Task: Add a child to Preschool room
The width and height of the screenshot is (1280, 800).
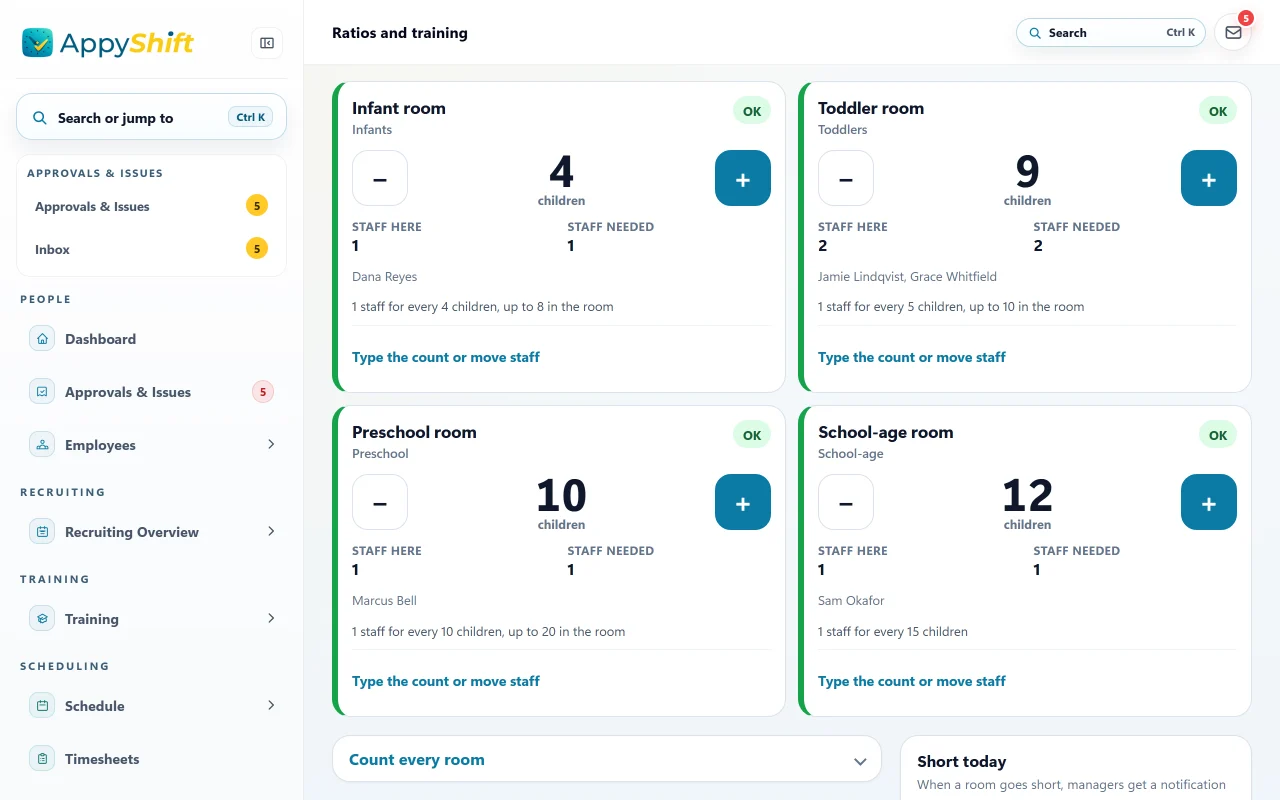Action: pos(743,502)
